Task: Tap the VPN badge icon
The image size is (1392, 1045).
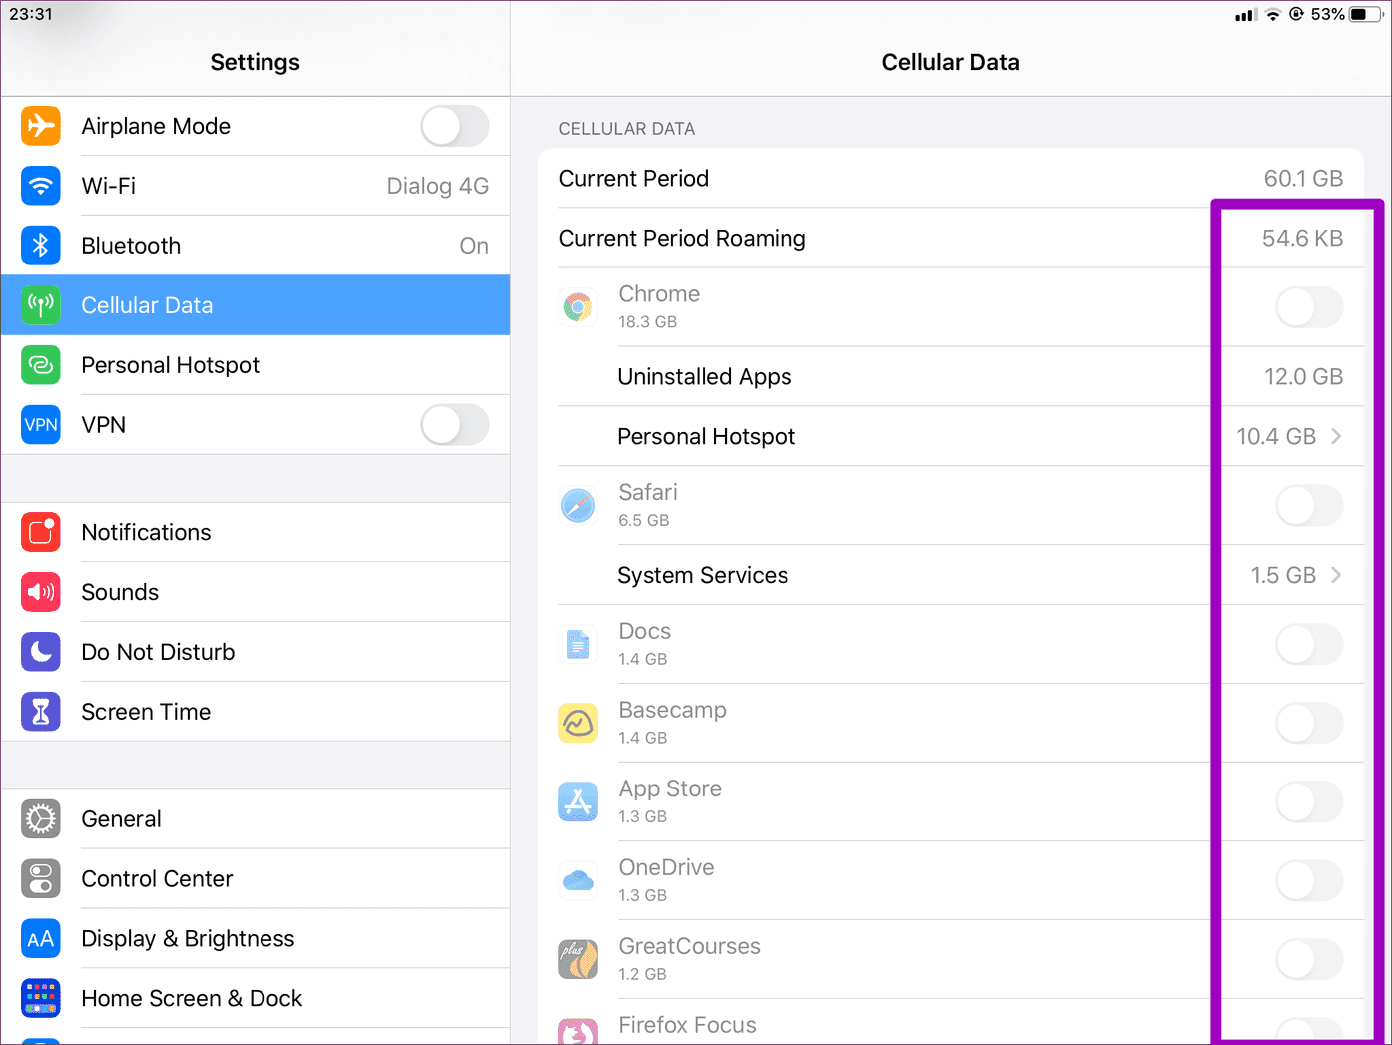Action: point(41,425)
